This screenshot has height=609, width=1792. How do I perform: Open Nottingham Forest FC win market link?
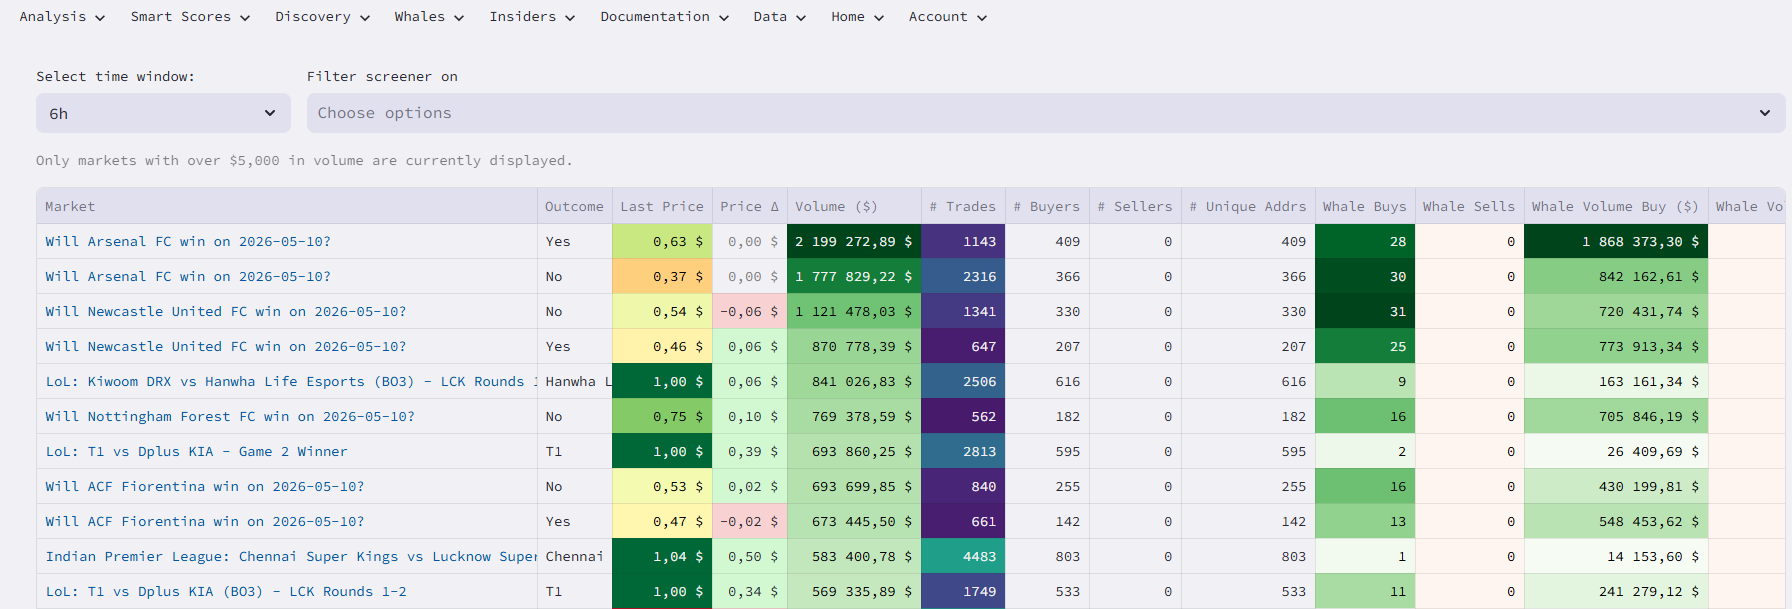pos(230,417)
